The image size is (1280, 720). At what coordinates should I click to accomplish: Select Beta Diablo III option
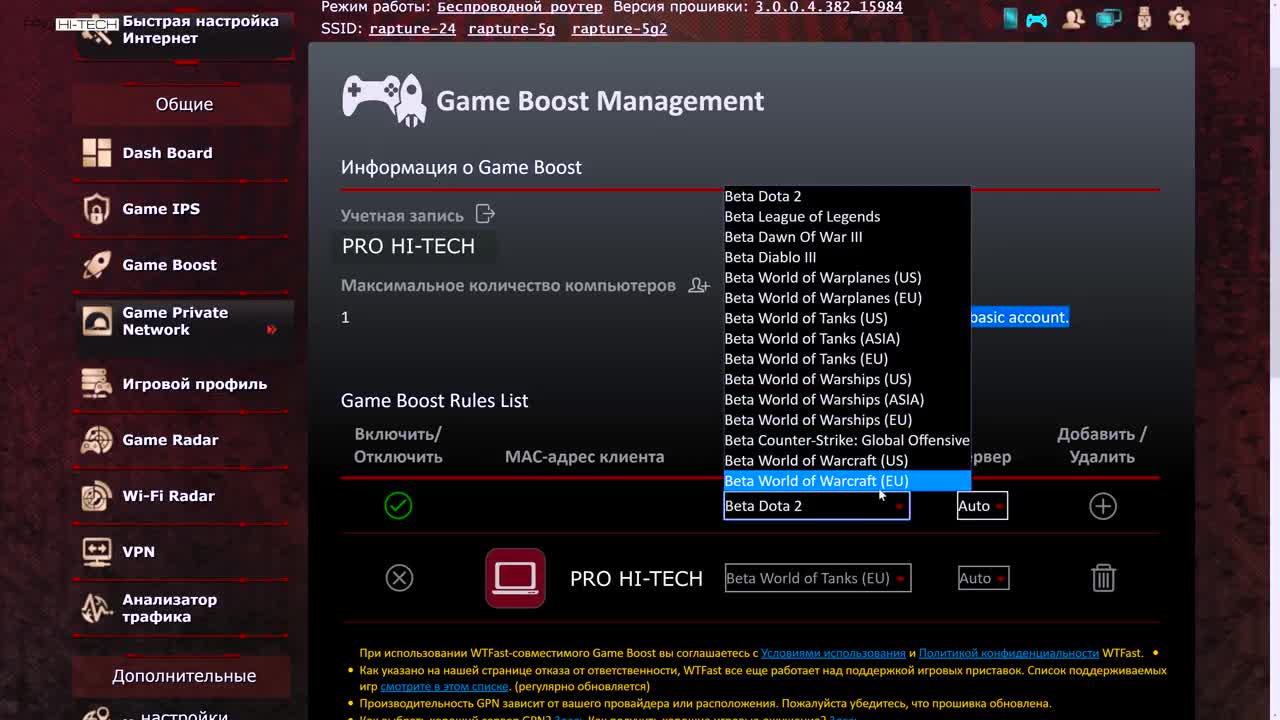847,257
